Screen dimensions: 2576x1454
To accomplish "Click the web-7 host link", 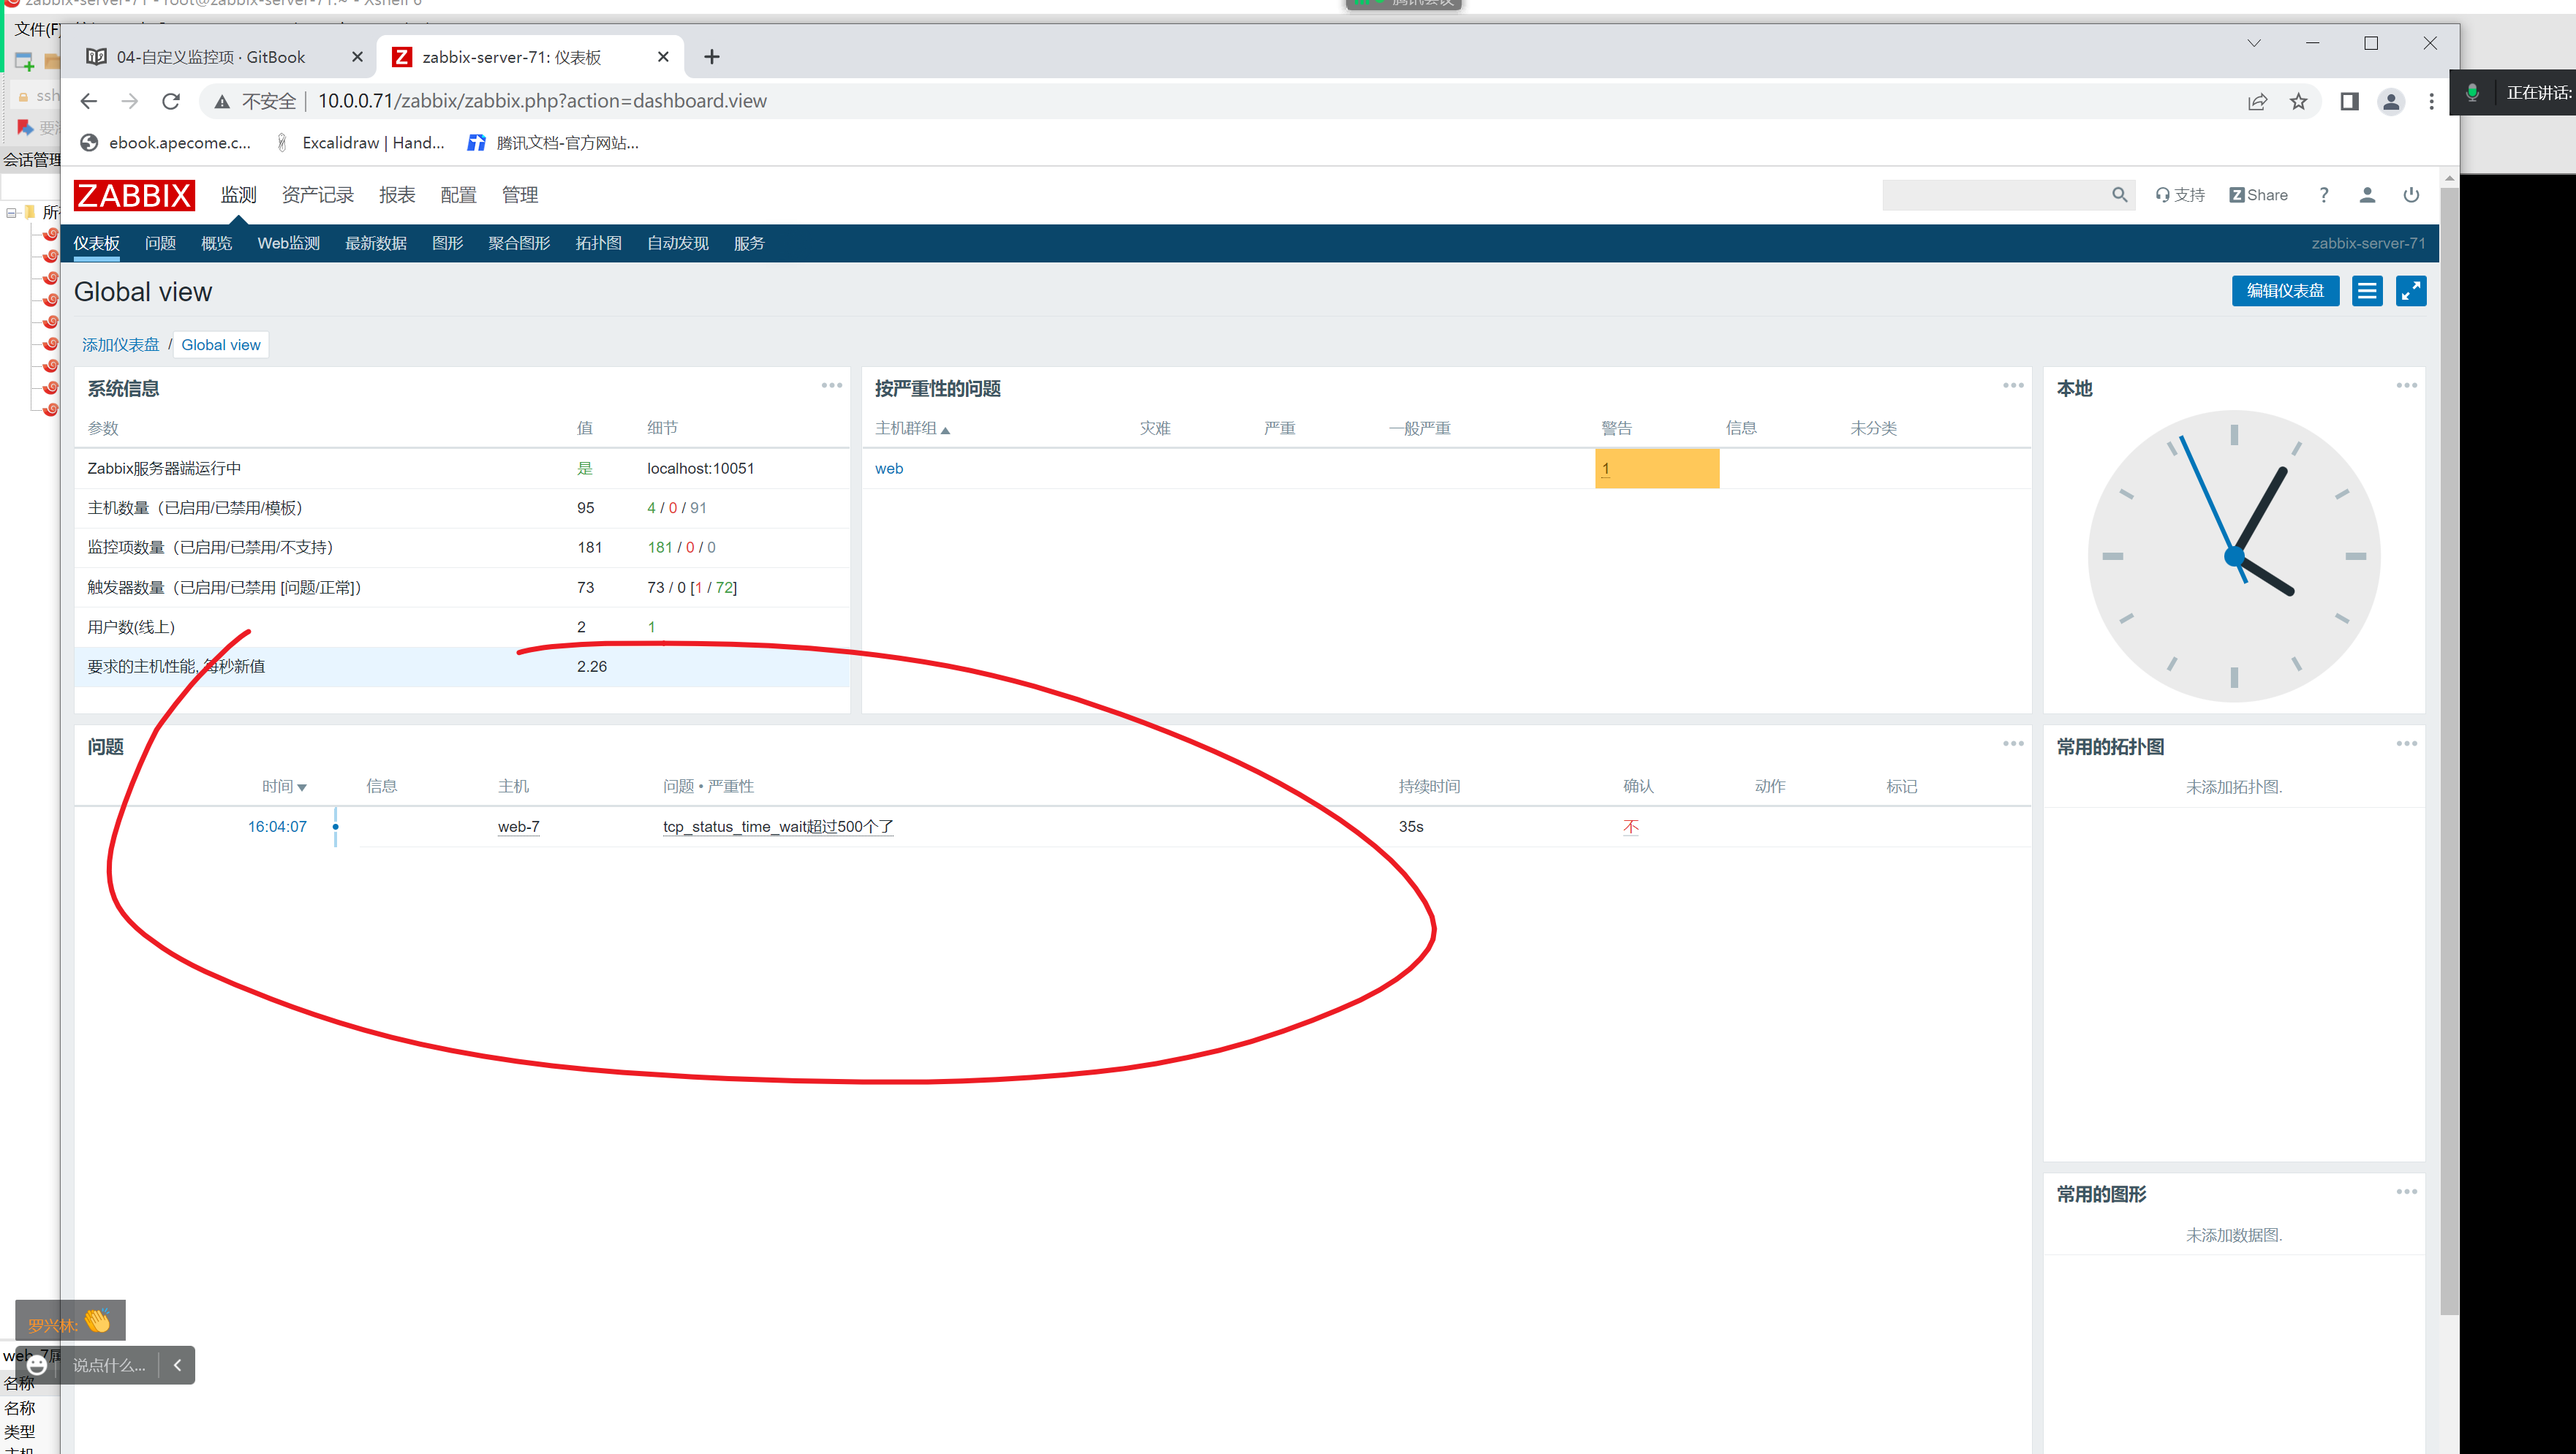I will point(518,827).
